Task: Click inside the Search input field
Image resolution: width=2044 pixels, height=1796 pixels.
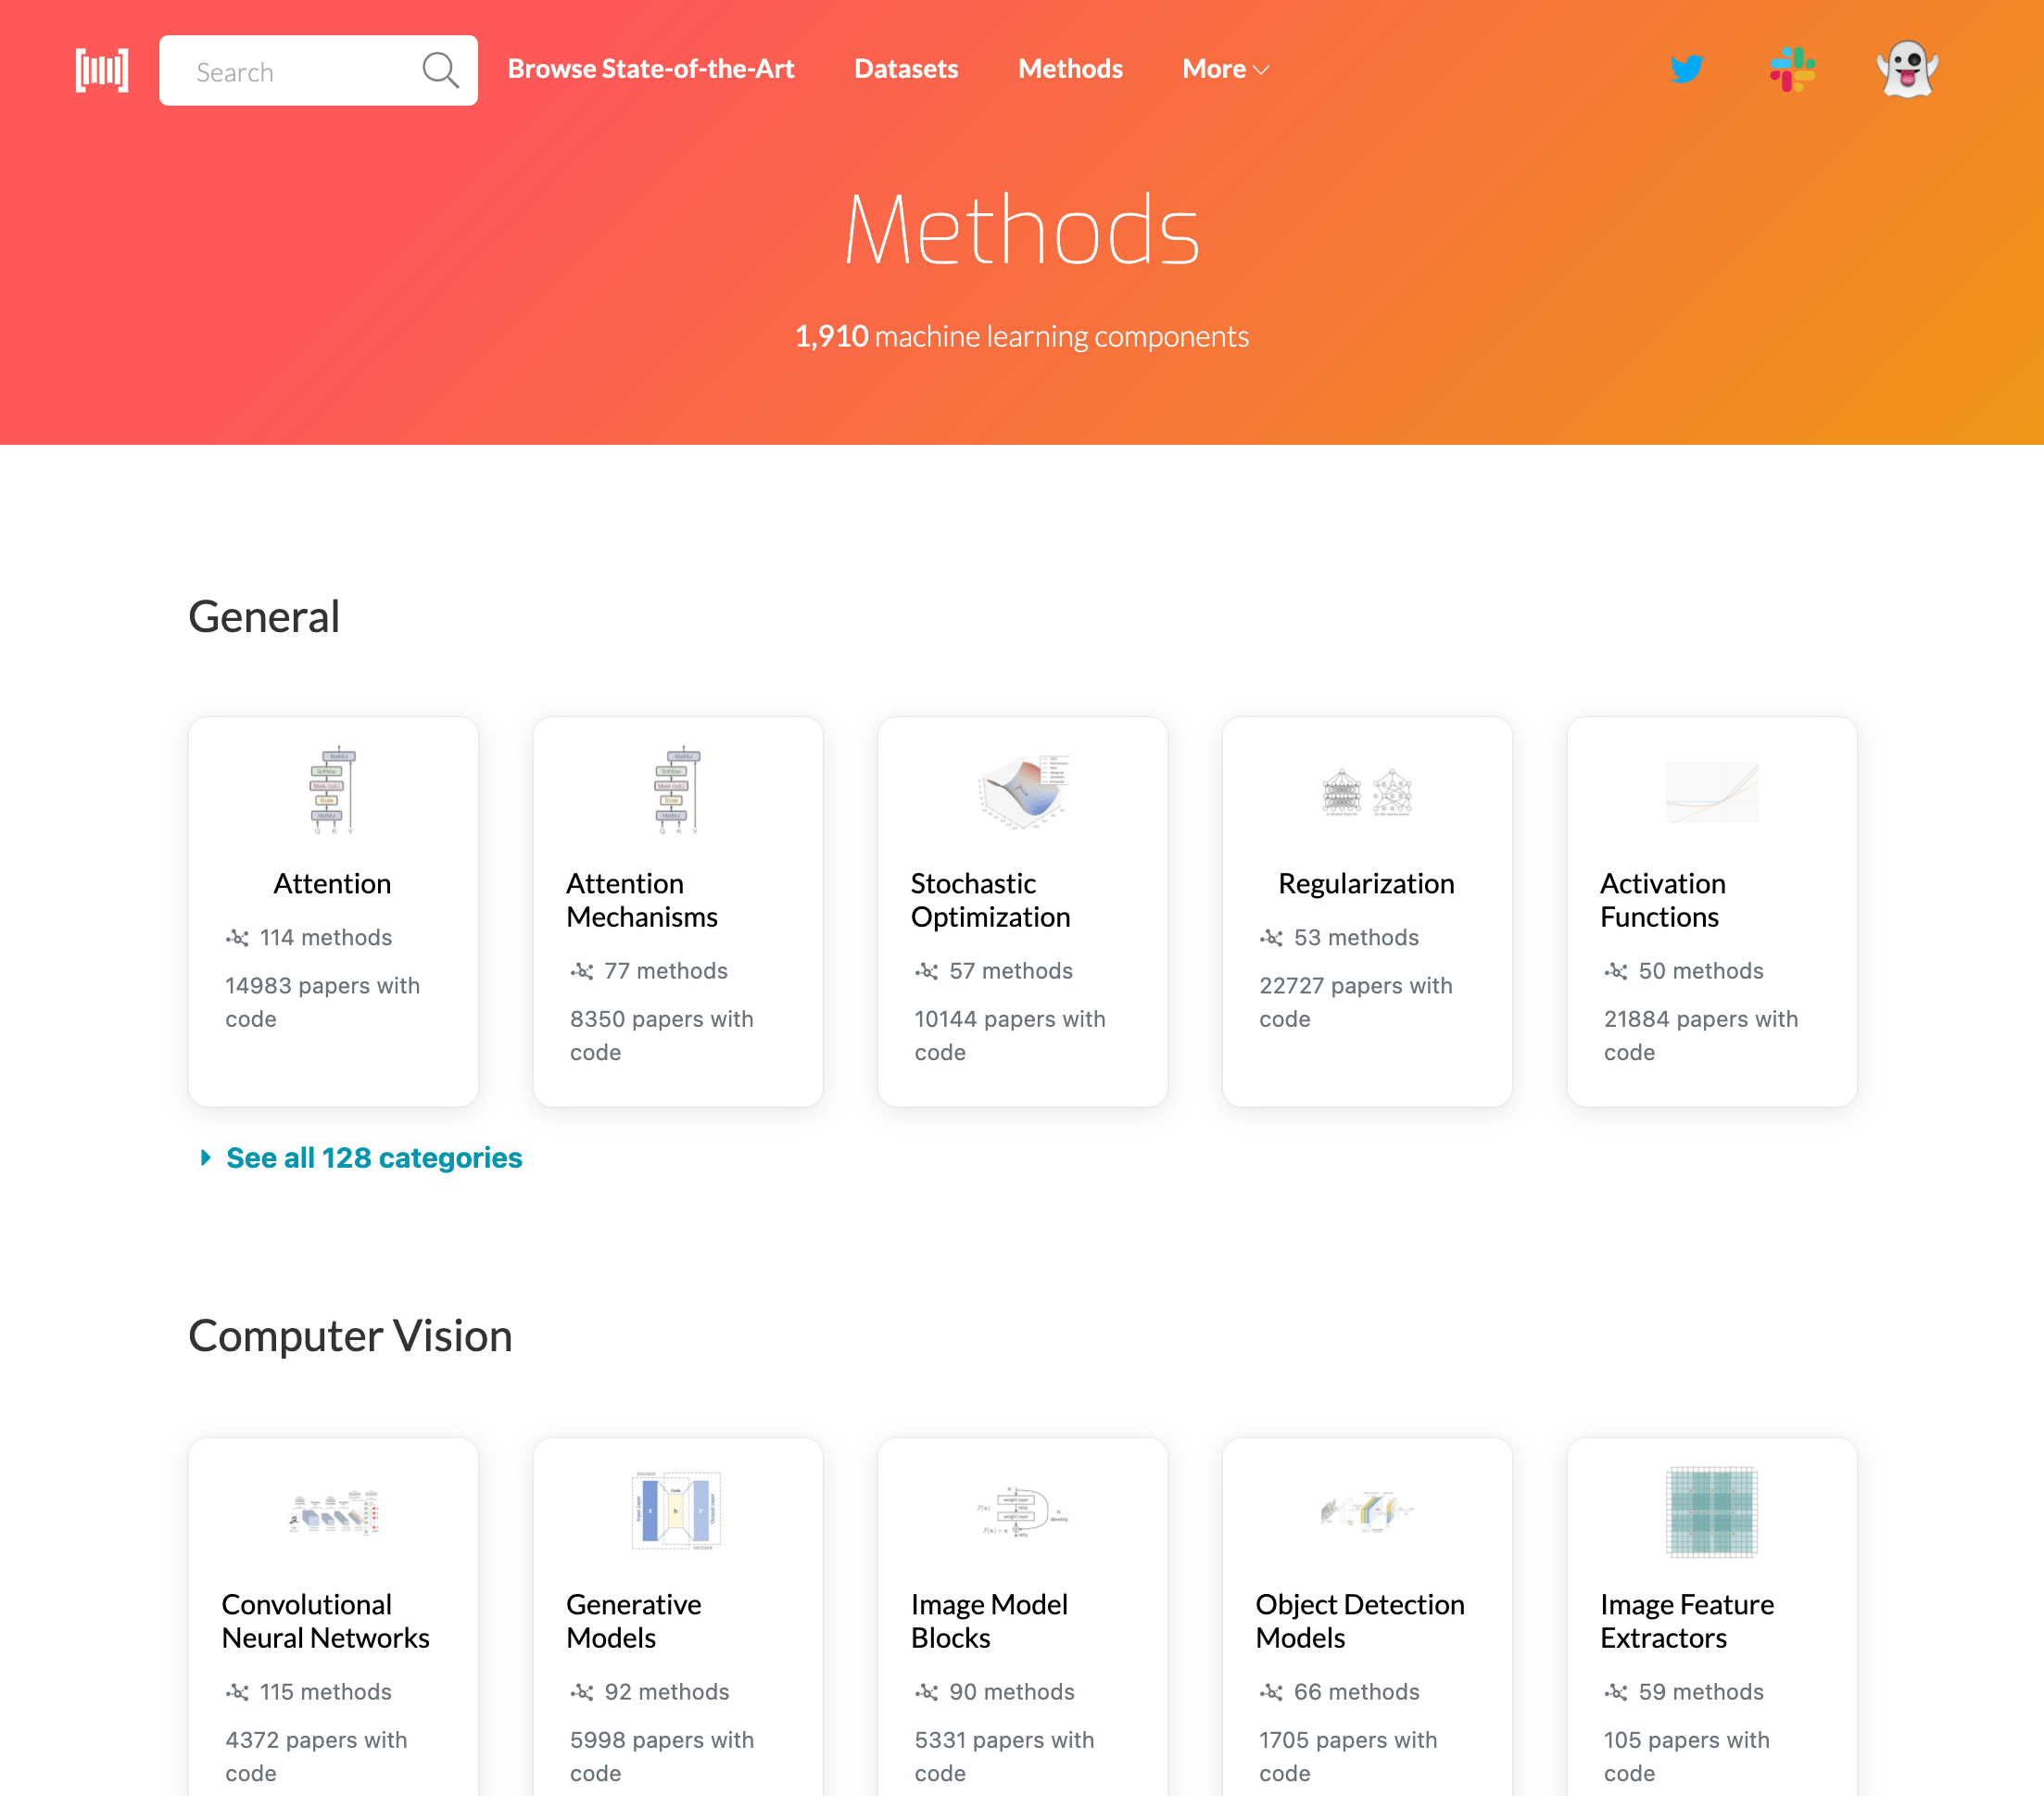Action: tap(300, 70)
